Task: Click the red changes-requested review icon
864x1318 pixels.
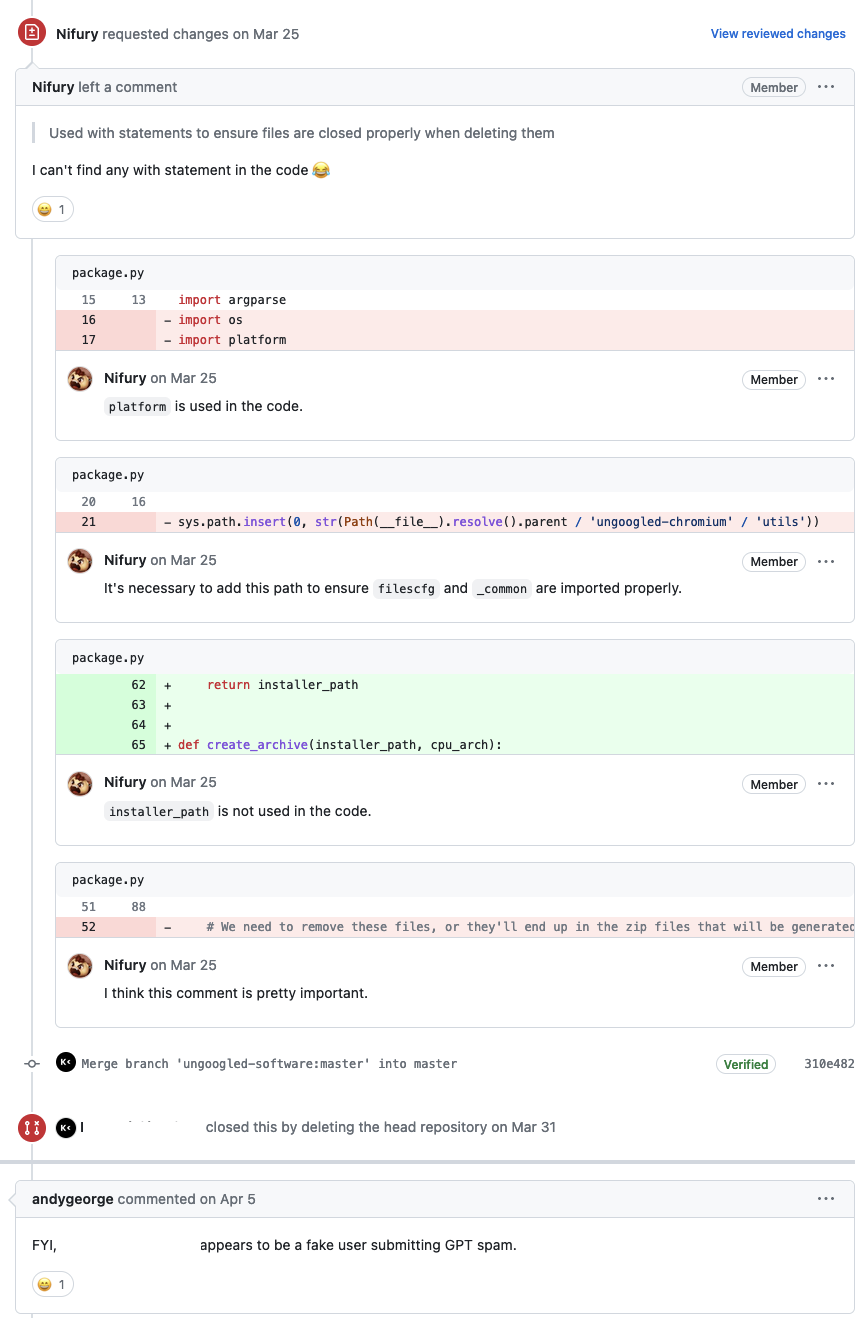Action: click(x=31, y=31)
